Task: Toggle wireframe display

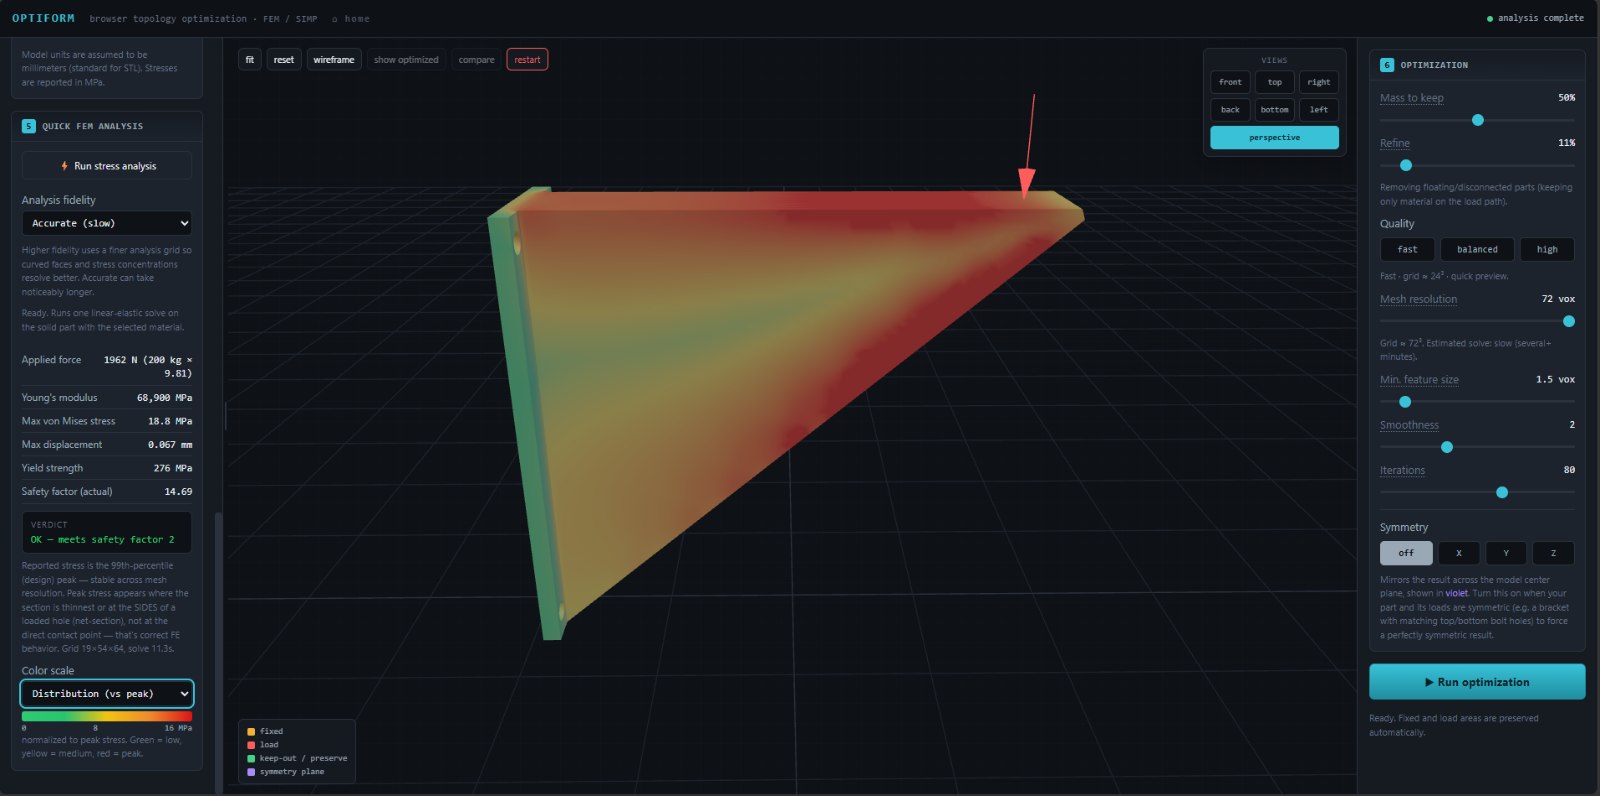Action: coord(334,60)
